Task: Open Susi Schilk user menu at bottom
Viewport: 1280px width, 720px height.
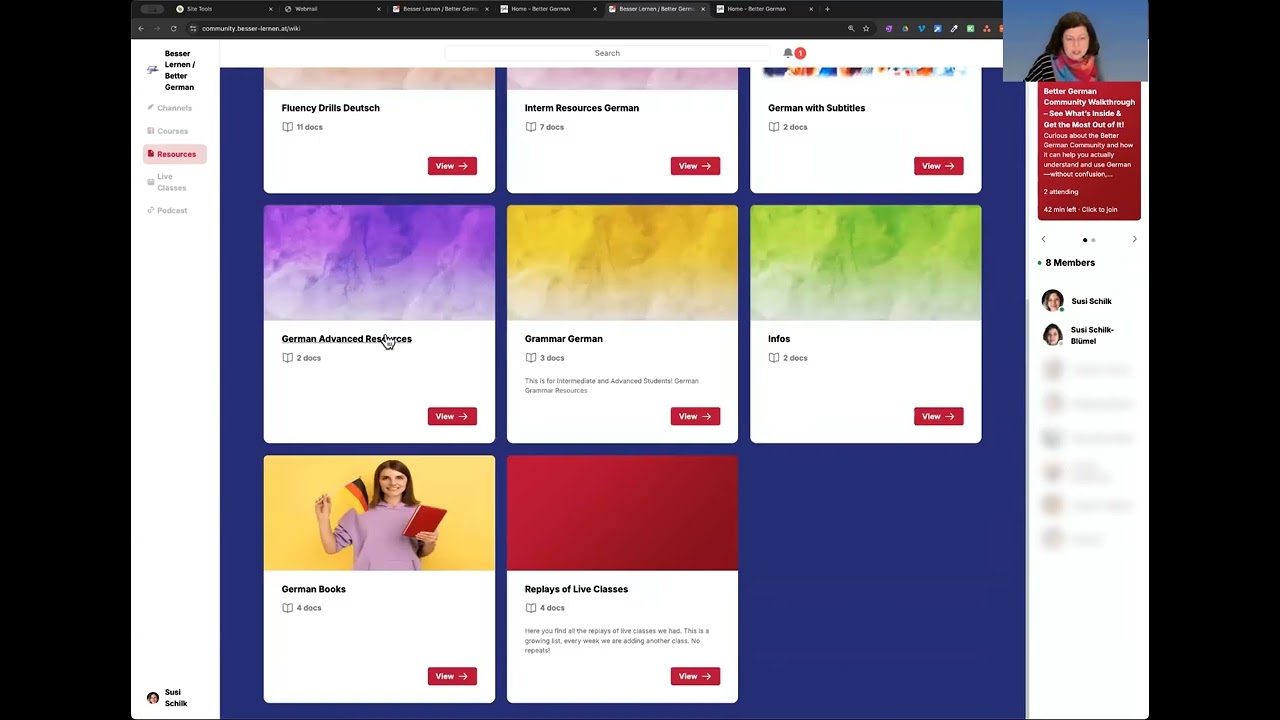Action: [167, 698]
